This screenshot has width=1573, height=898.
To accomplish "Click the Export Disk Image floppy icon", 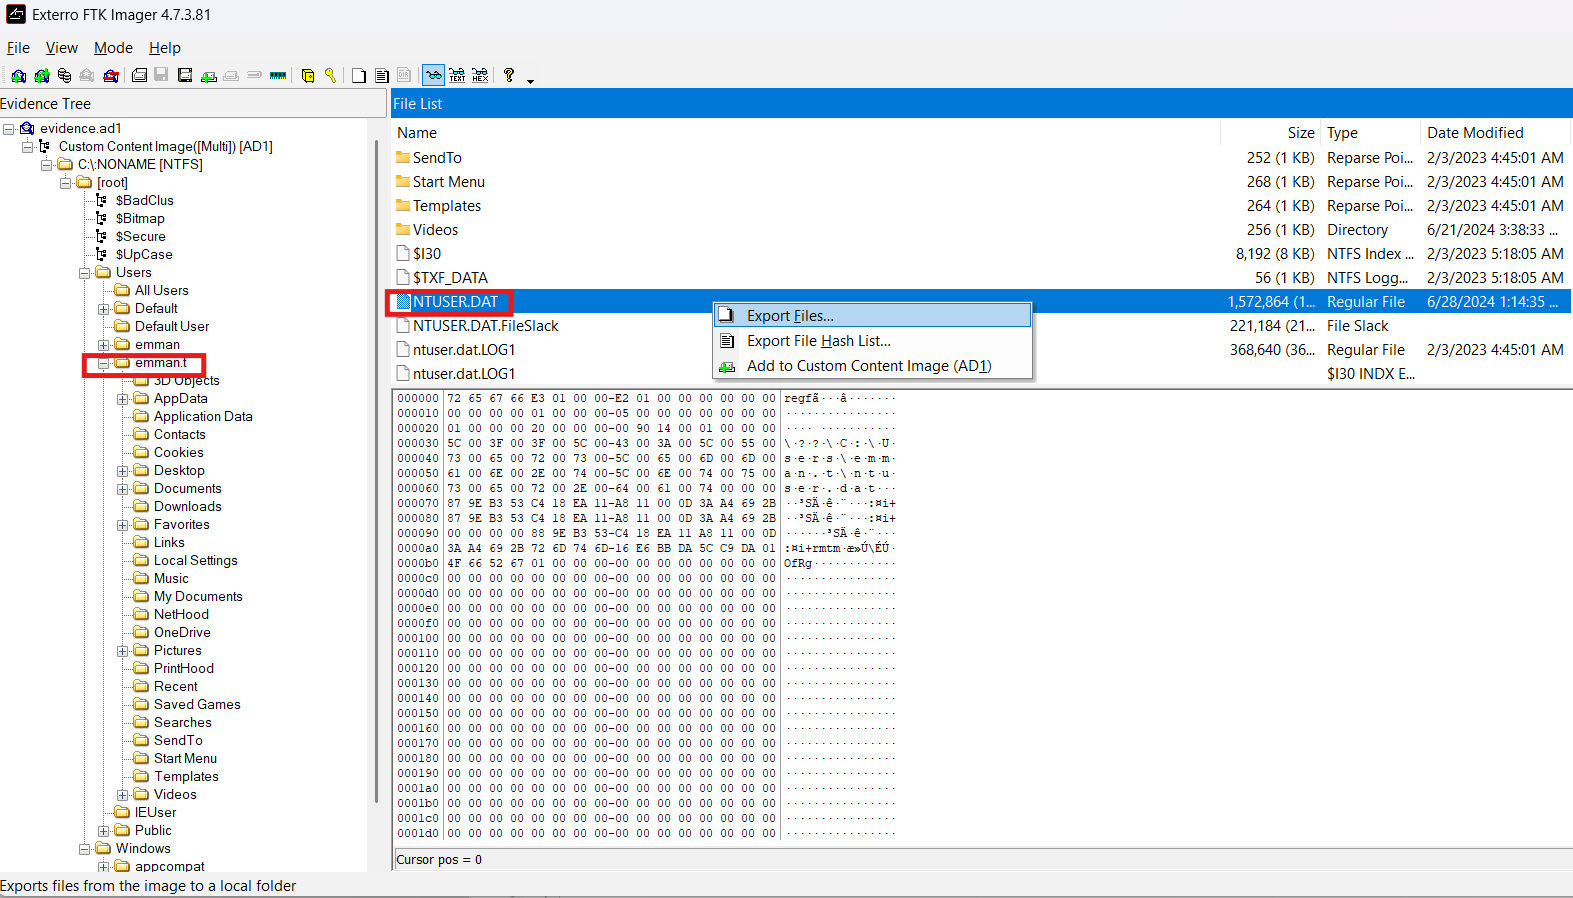I will point(161,75).
